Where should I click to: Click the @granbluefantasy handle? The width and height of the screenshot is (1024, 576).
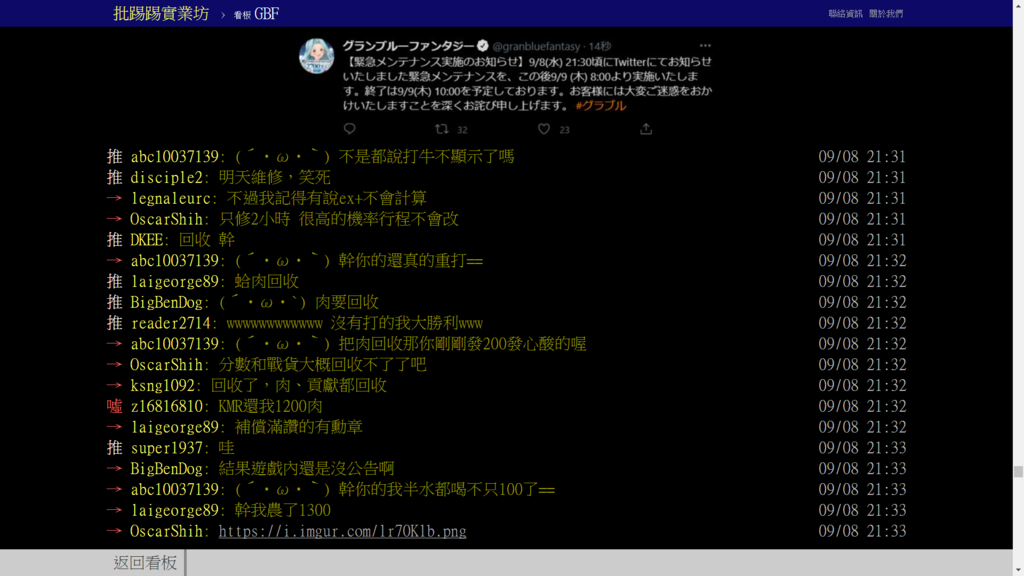point(536,46)
